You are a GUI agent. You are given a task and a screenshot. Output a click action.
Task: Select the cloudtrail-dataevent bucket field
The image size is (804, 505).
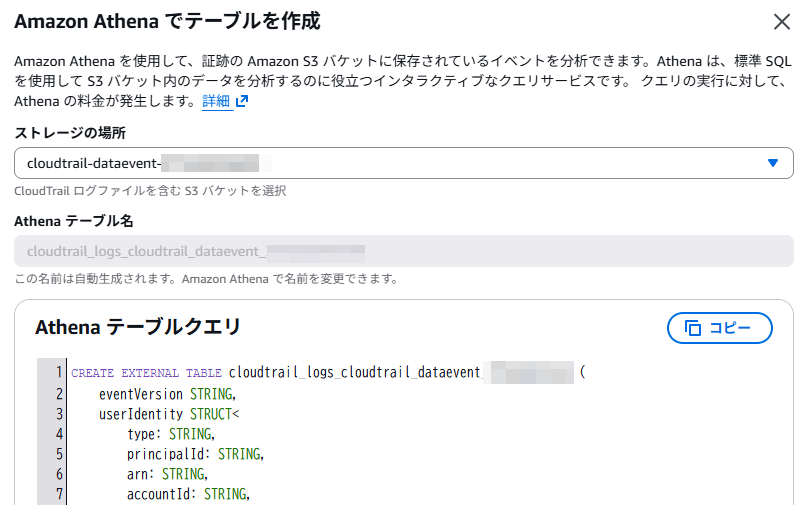pyautogui.click(x=404, y=163)
